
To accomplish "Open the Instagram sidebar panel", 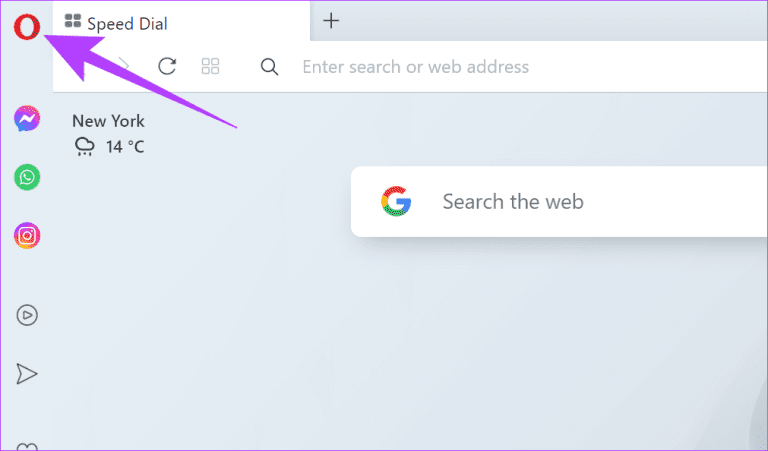I will [27, 236].
